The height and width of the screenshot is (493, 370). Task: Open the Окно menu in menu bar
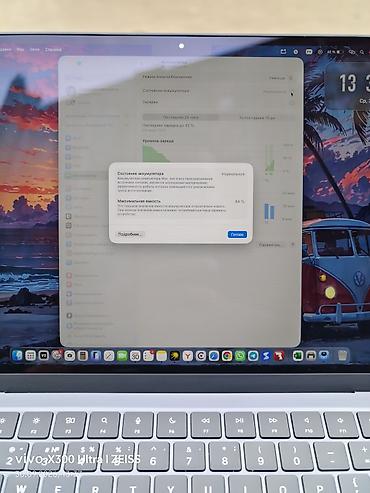35,50
